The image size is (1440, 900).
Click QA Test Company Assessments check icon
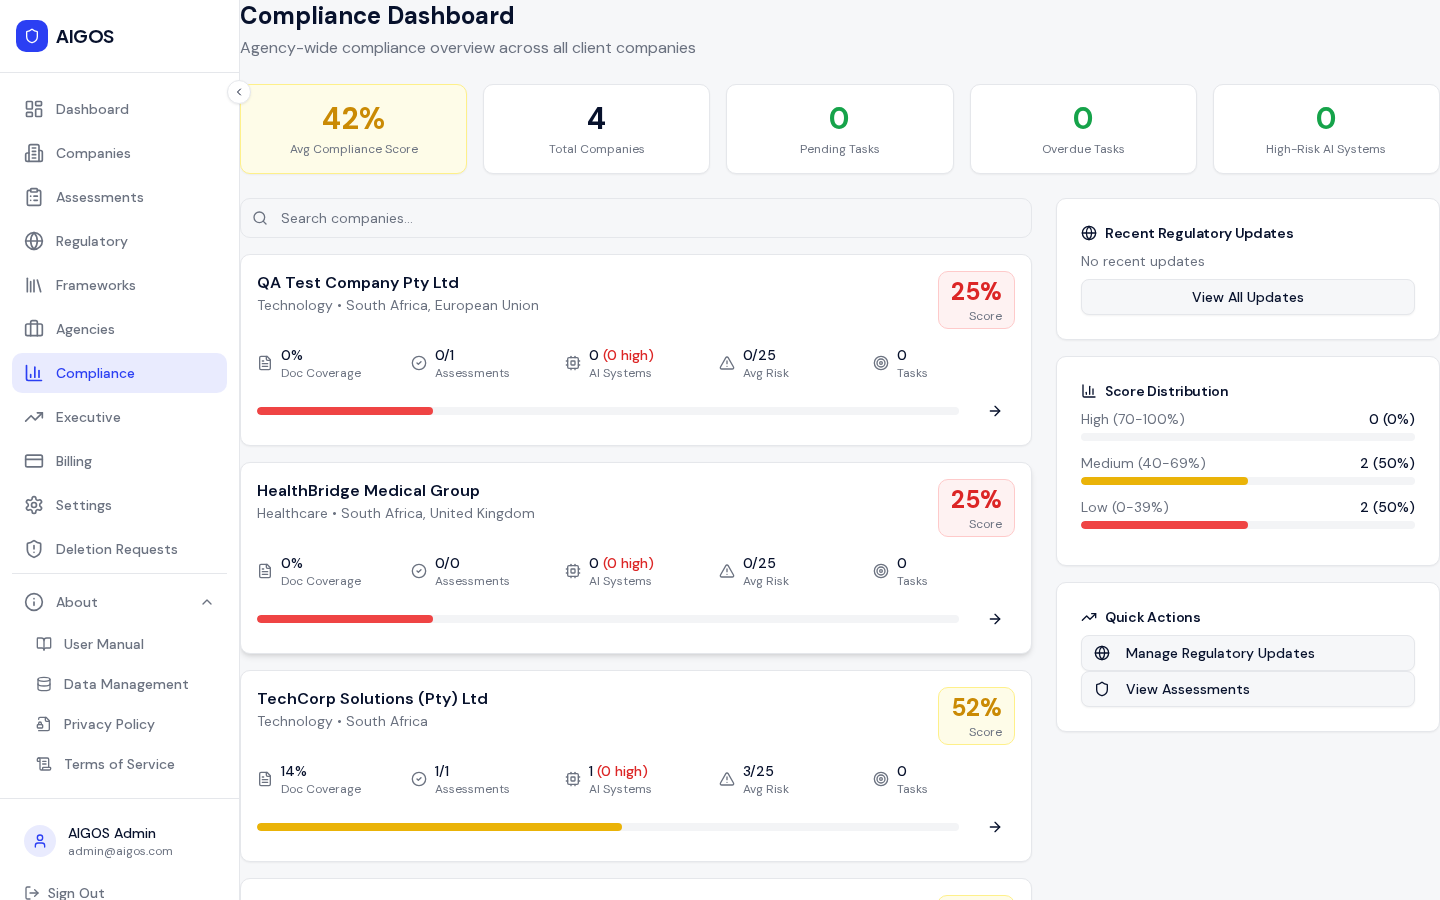click(x=419, y=363)
